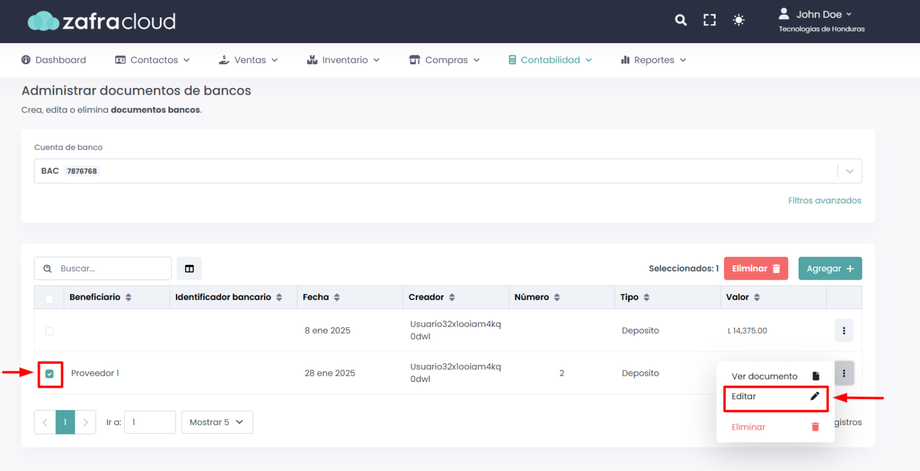
Task: Open three-dot menu for the 8 ene 2025 row
Action: [x=843, y=331]
